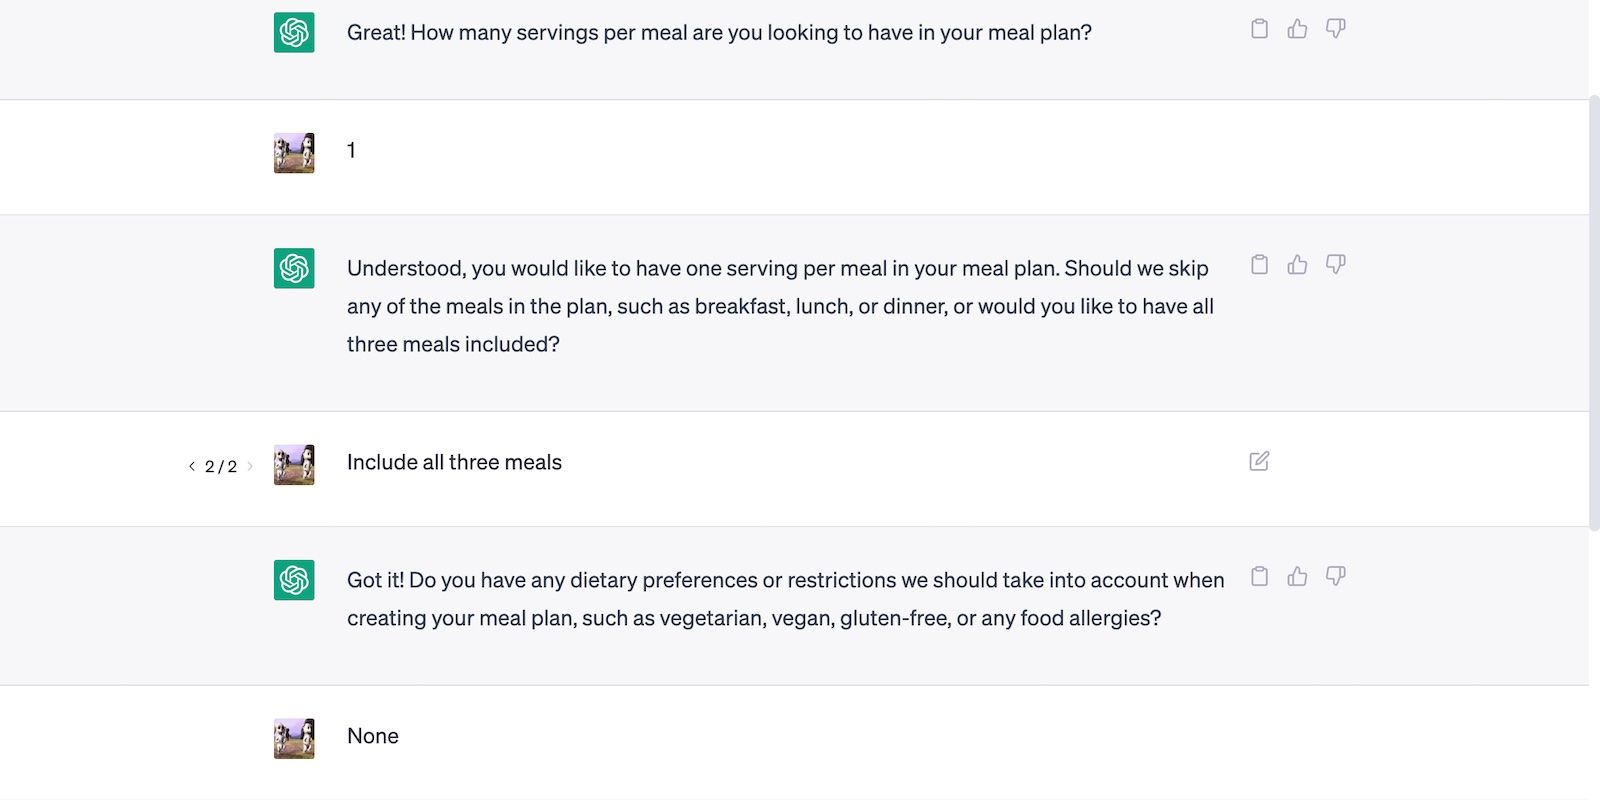Go to next message version arrow
Image resolution: width=1600 pixels, height=800 pixels.
[x=250, y=466]
